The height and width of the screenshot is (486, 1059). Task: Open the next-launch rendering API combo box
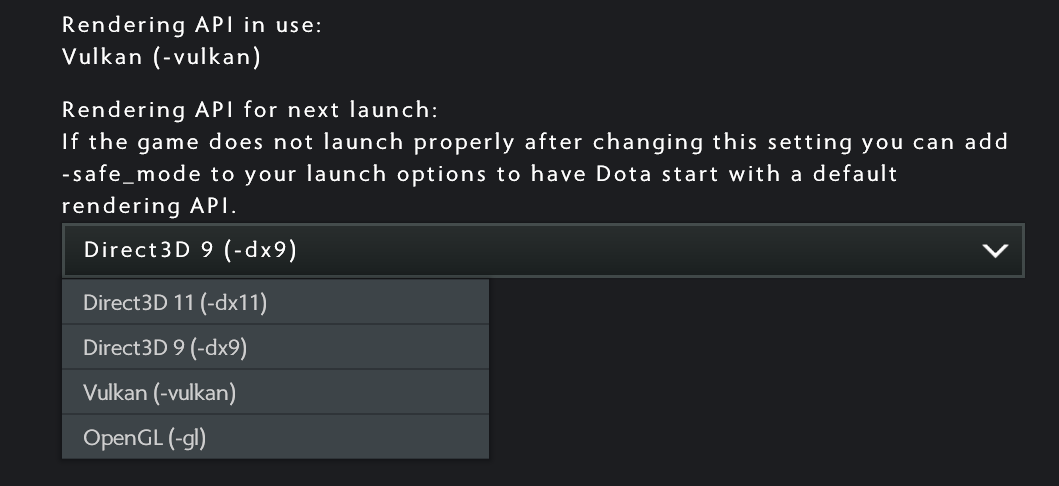pyautogui.click(x=542, y=251)
